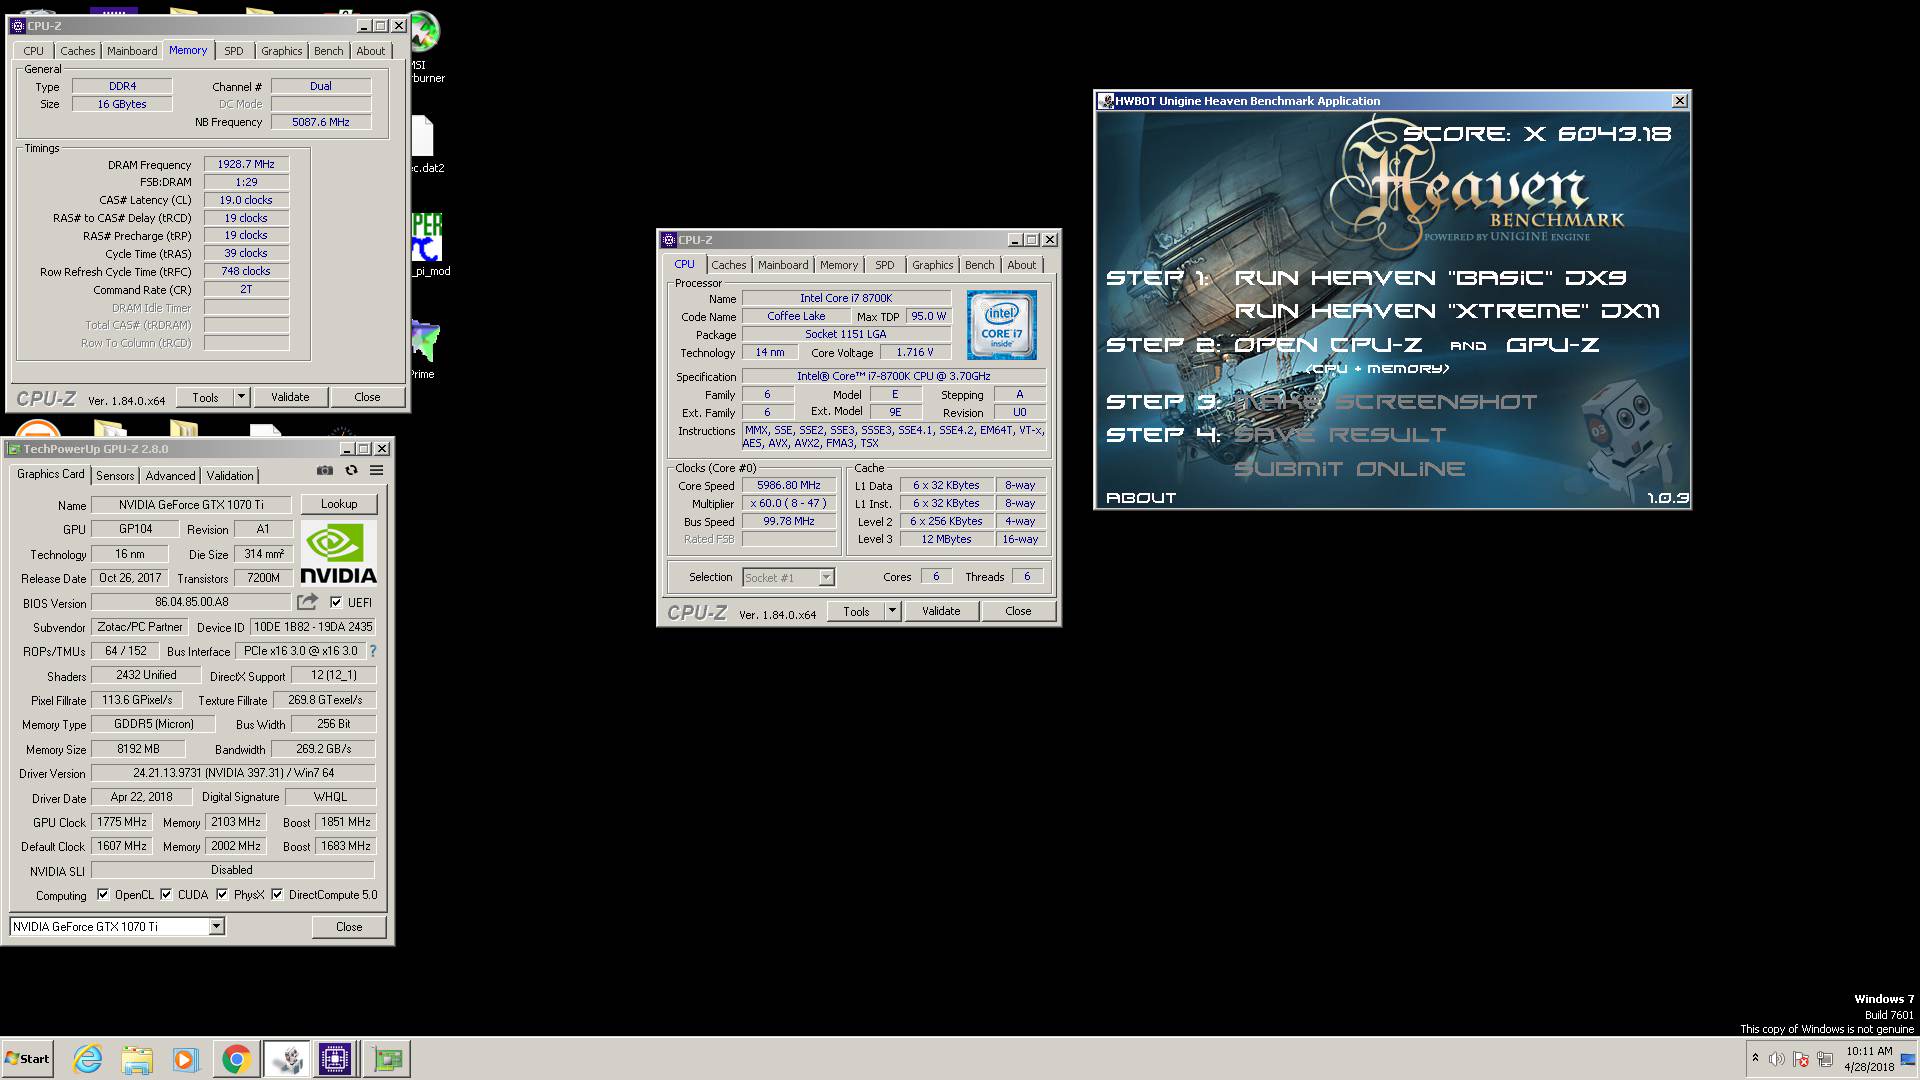Screen dimensions: 1920x1080
Task: Click the BIOS Version field 86.04.85.00.A8
Action: coord(191,603)
